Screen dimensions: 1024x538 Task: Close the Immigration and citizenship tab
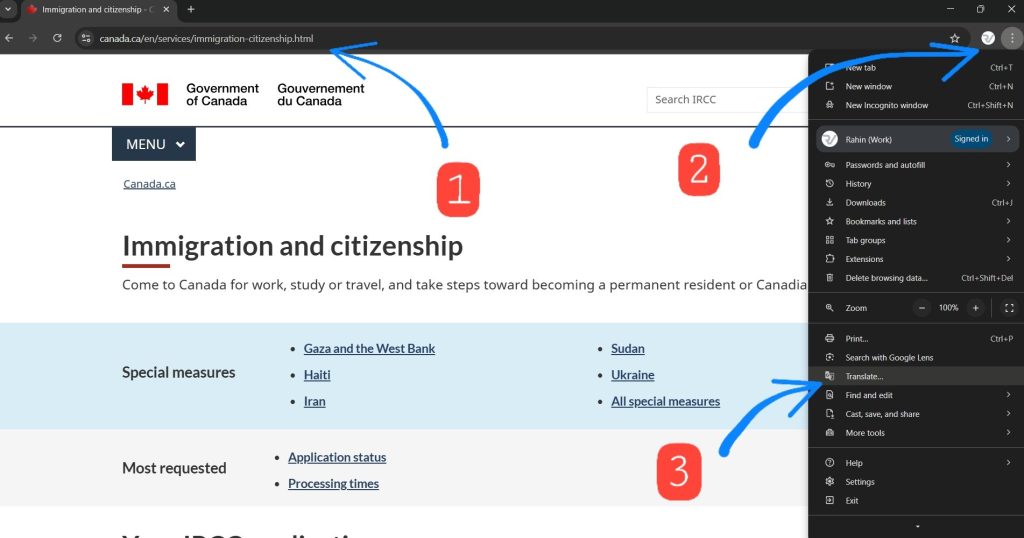[166, 9]
